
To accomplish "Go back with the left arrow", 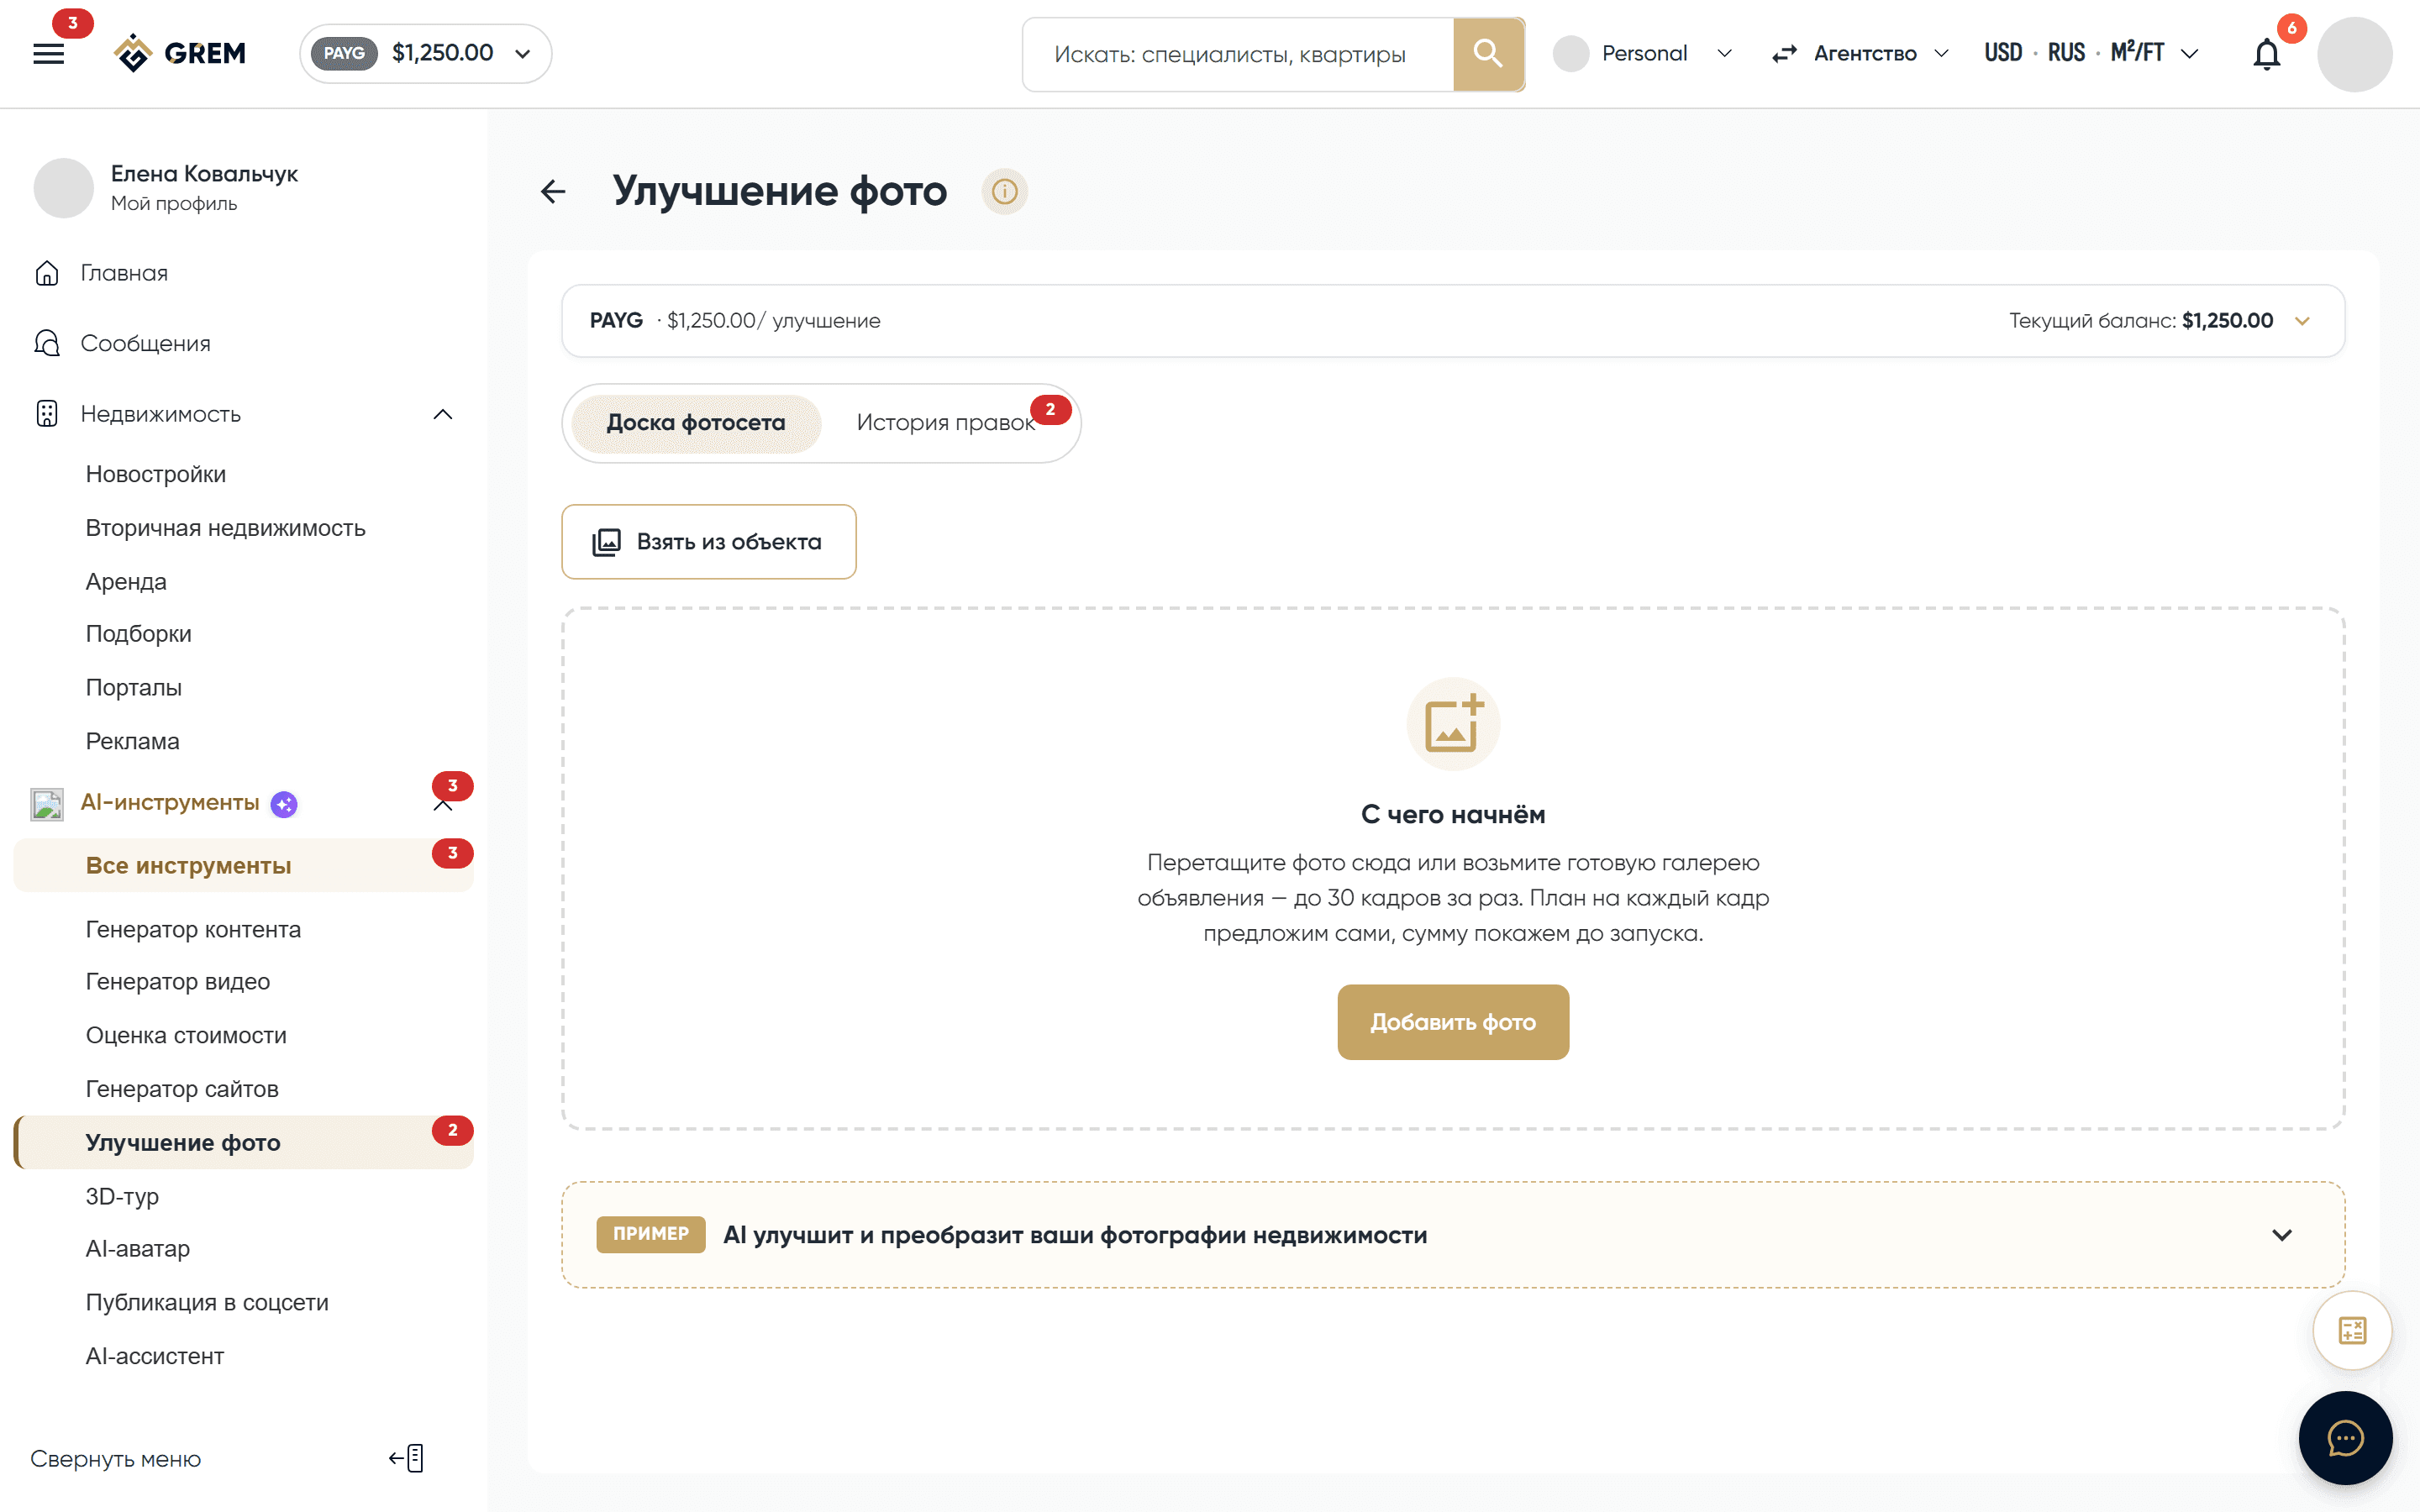I will (x=553, y=191).
